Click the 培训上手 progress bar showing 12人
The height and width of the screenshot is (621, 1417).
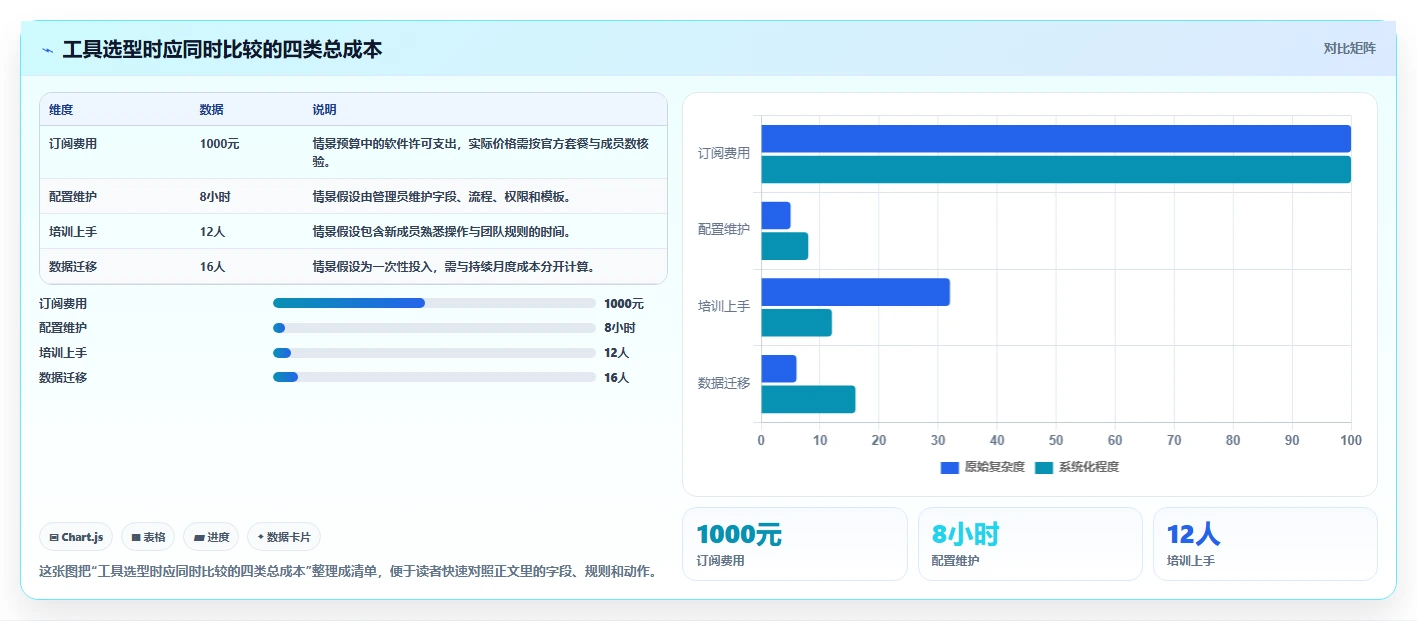(434, 353)
